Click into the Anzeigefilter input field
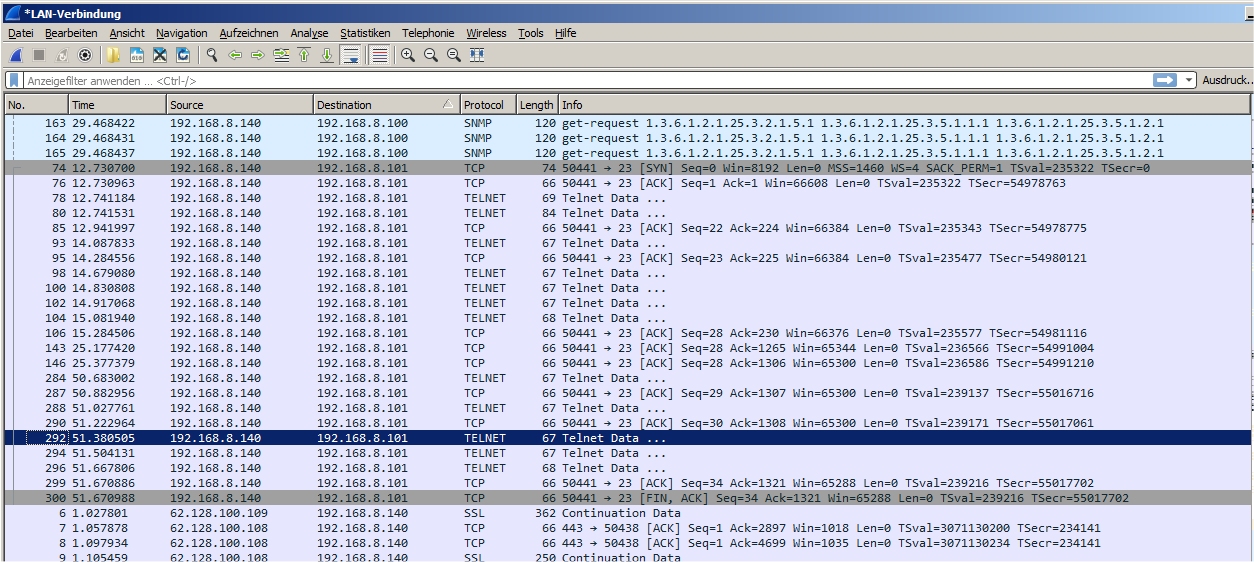Viewport: 1254px width, 562px height. [580, 80]
